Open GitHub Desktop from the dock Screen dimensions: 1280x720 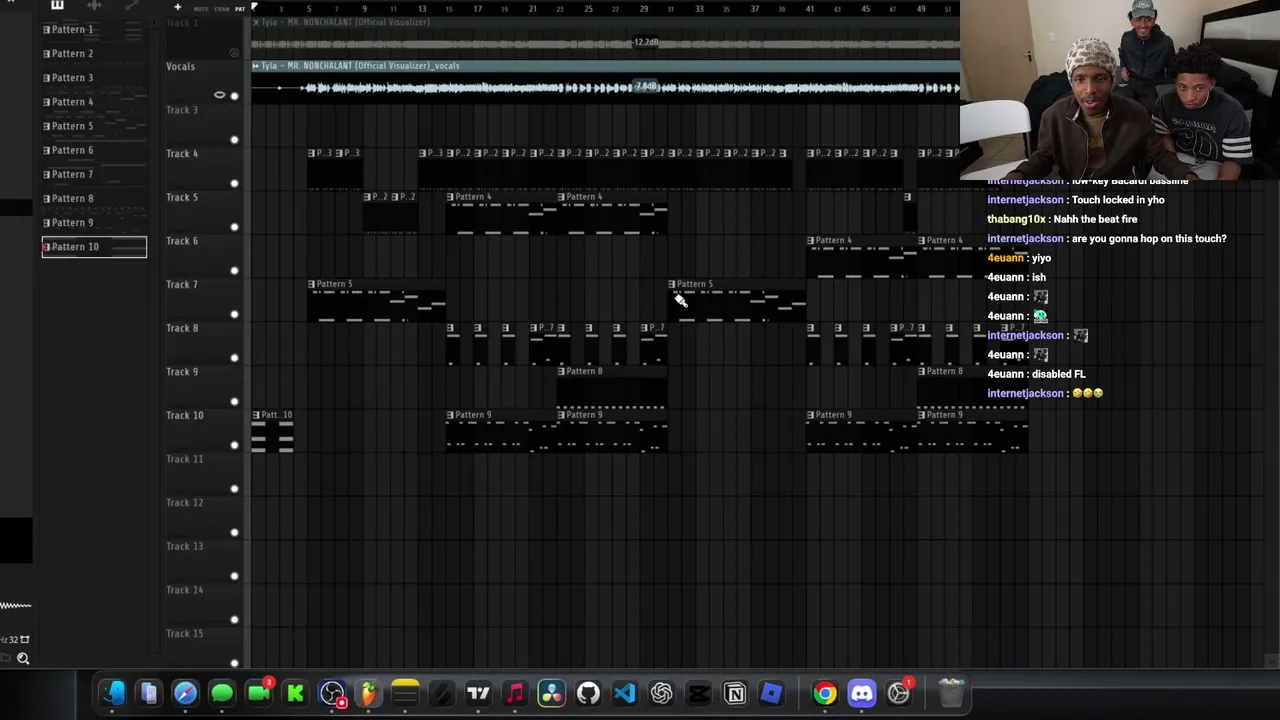point(588,693)
